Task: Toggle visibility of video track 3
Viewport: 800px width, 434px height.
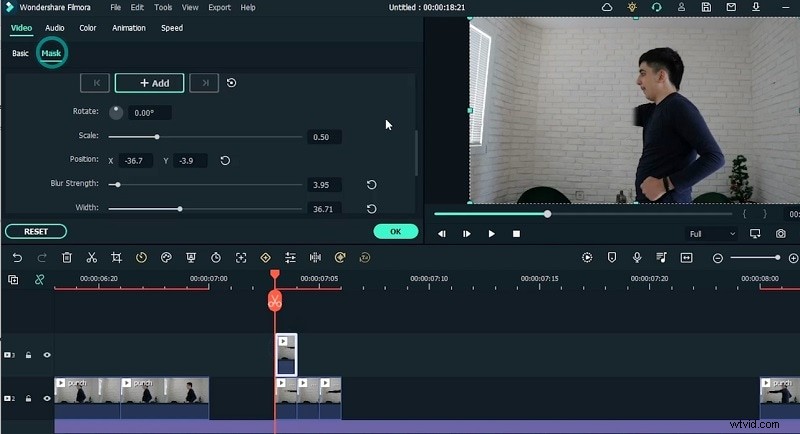Action: pos(46,355)
